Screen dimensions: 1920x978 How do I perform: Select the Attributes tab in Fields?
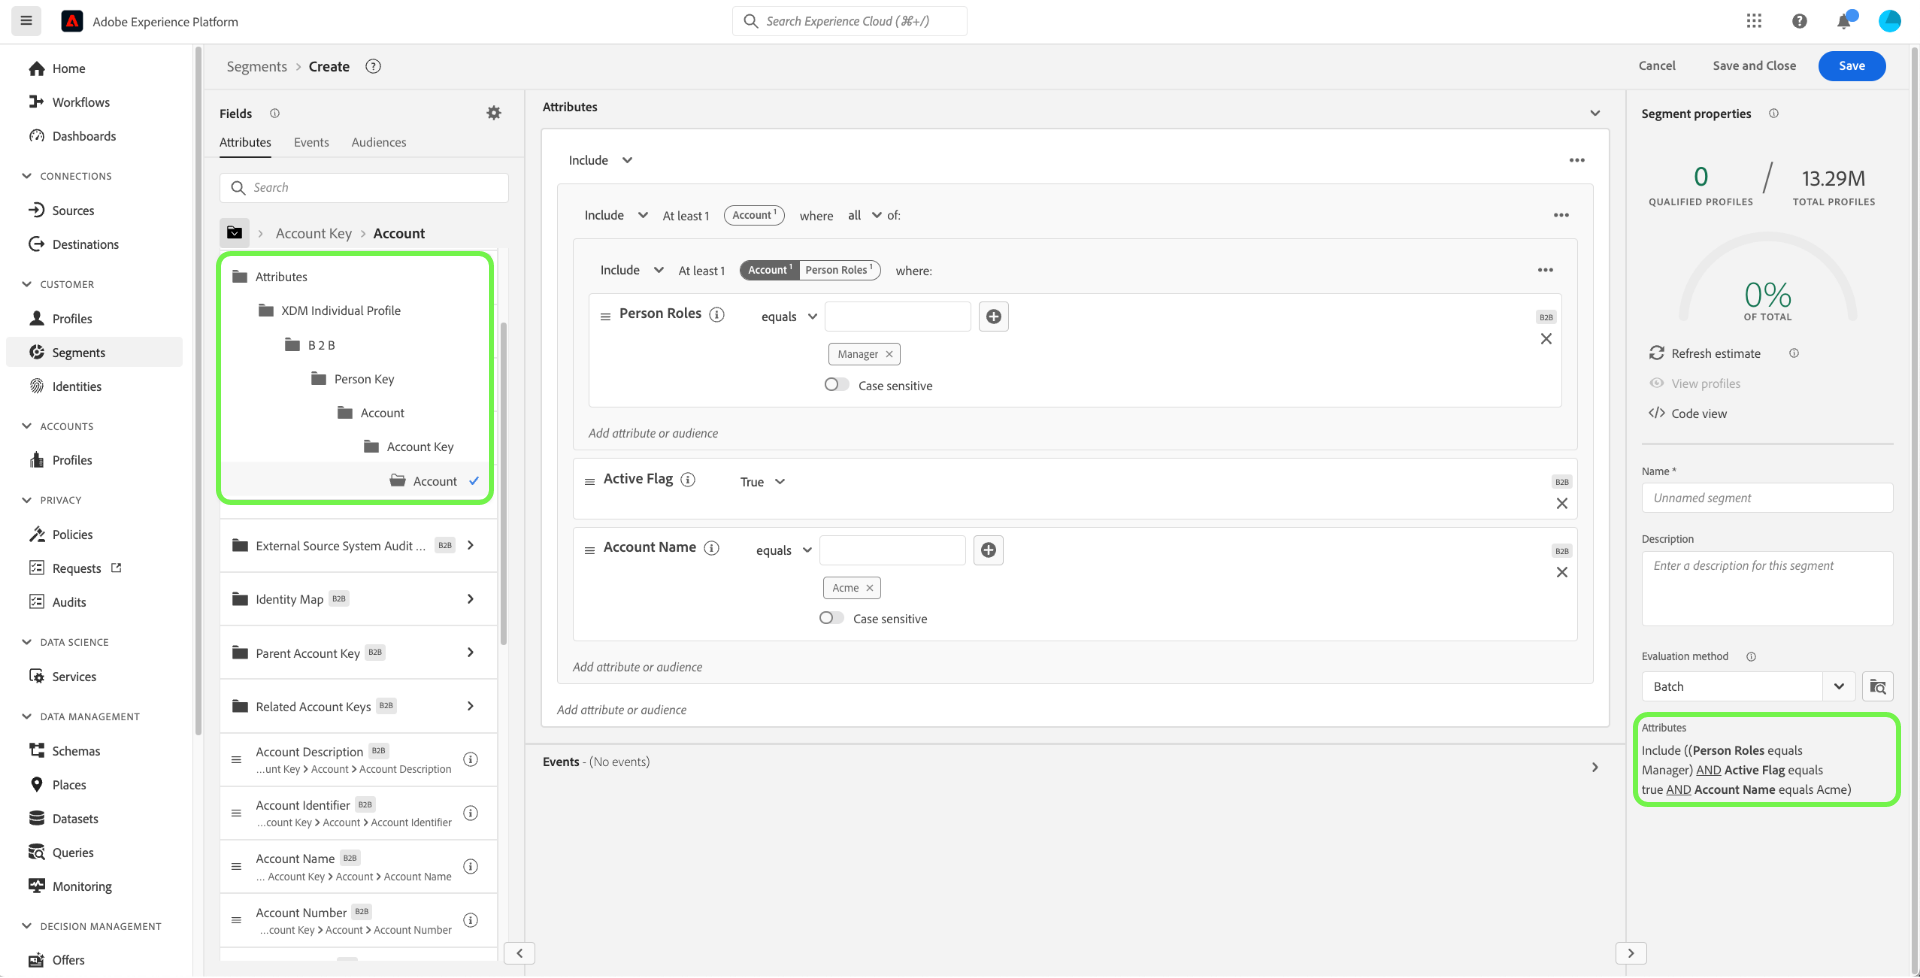[x=245, y=142]
